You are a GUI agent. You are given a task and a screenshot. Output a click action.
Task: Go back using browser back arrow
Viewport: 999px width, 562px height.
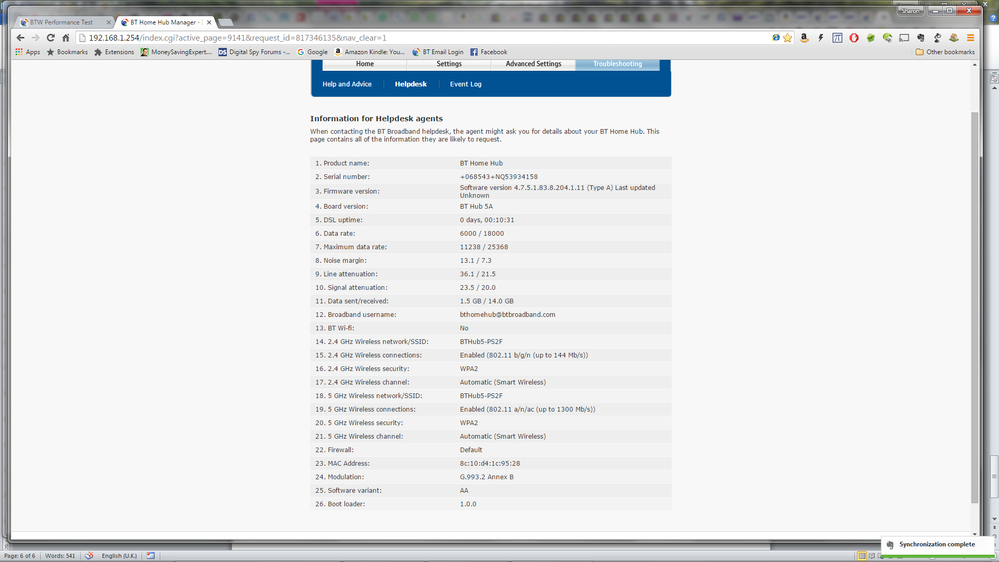20,38
